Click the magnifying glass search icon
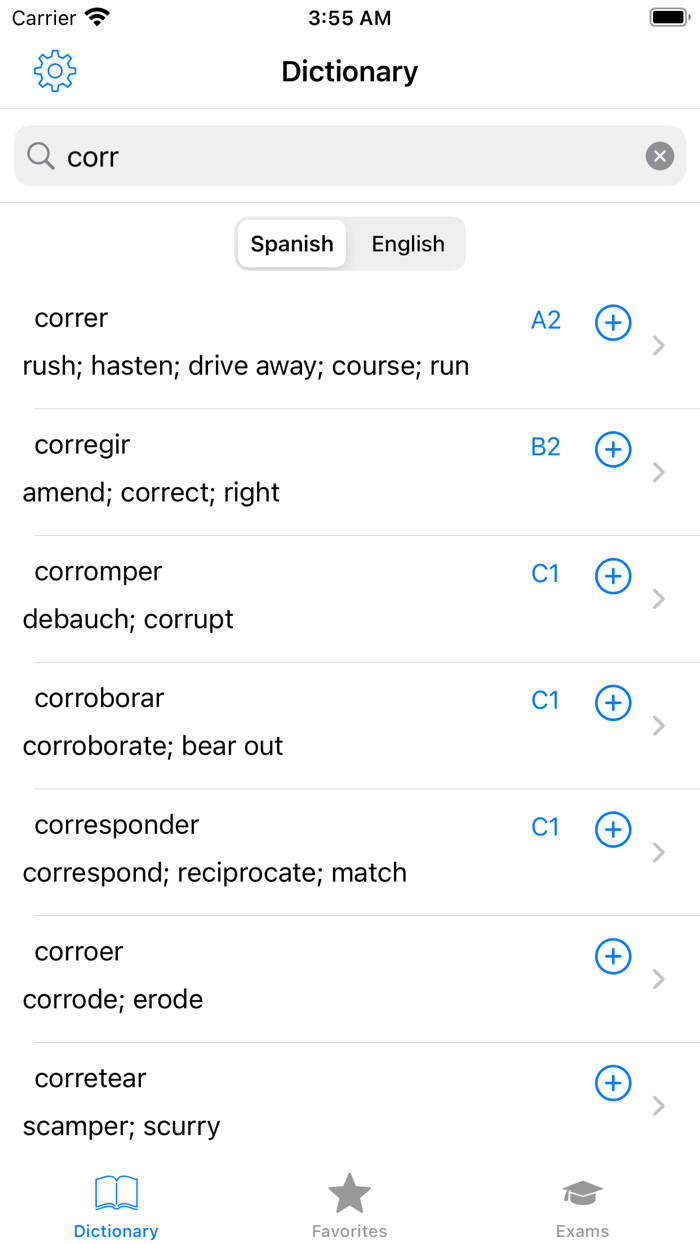 point(40,156)
